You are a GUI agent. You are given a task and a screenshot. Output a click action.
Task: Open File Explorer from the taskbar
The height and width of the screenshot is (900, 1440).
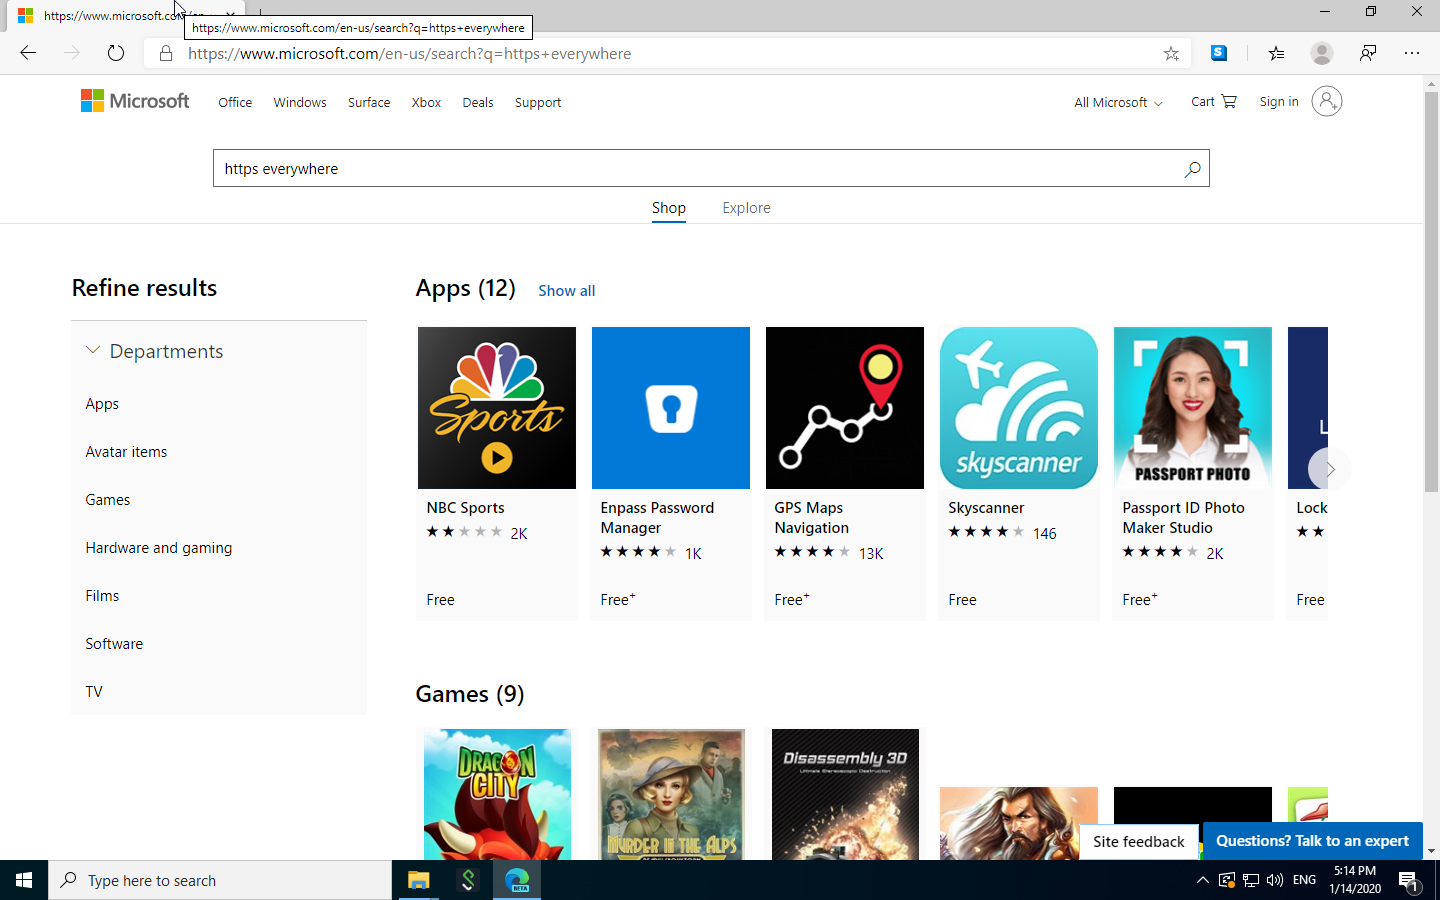419,880
